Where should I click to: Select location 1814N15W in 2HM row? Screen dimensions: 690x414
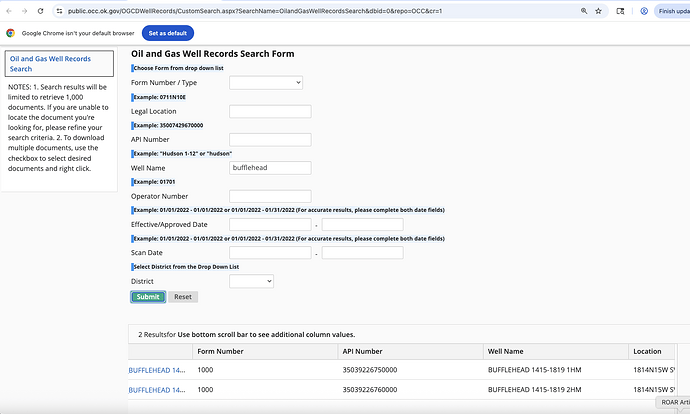coord(654,389)
